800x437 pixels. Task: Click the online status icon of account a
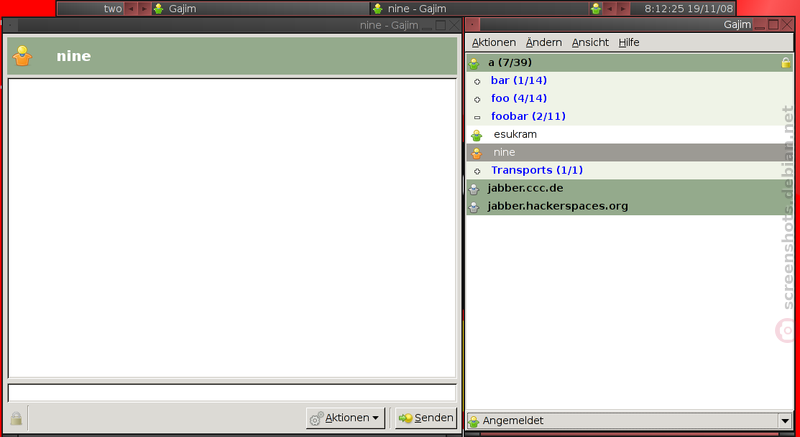pyautogui.click(x=474, y=63)
